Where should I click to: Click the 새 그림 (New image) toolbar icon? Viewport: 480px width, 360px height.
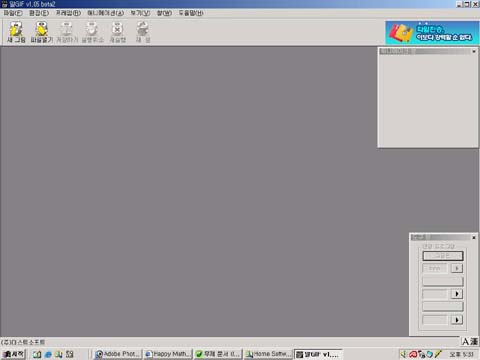click(16, 32)
